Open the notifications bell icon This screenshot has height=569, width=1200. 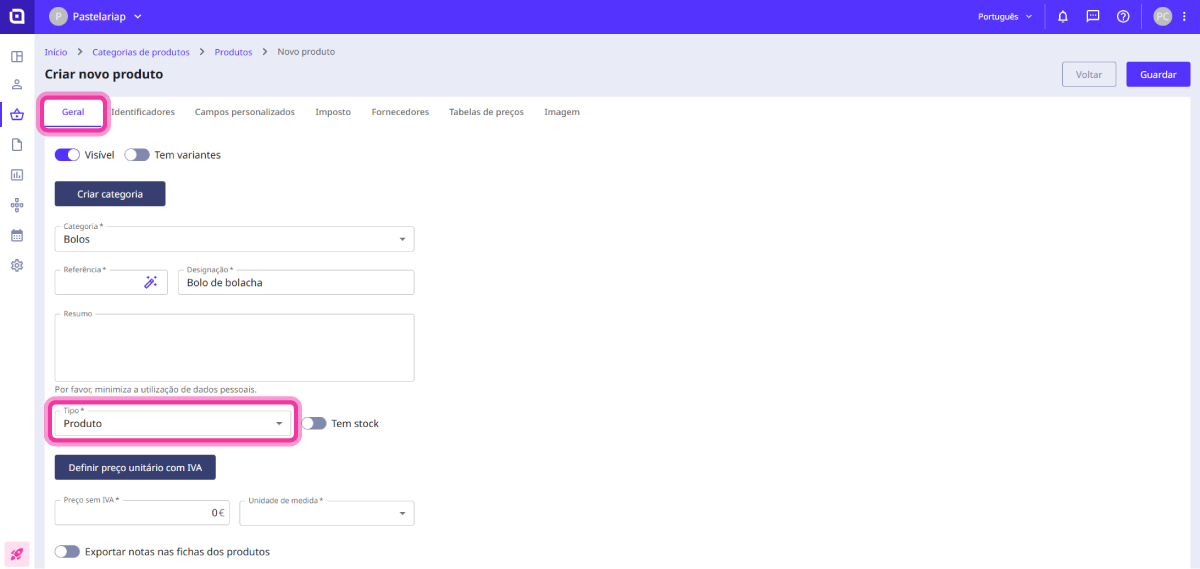tap(1063, 17)
